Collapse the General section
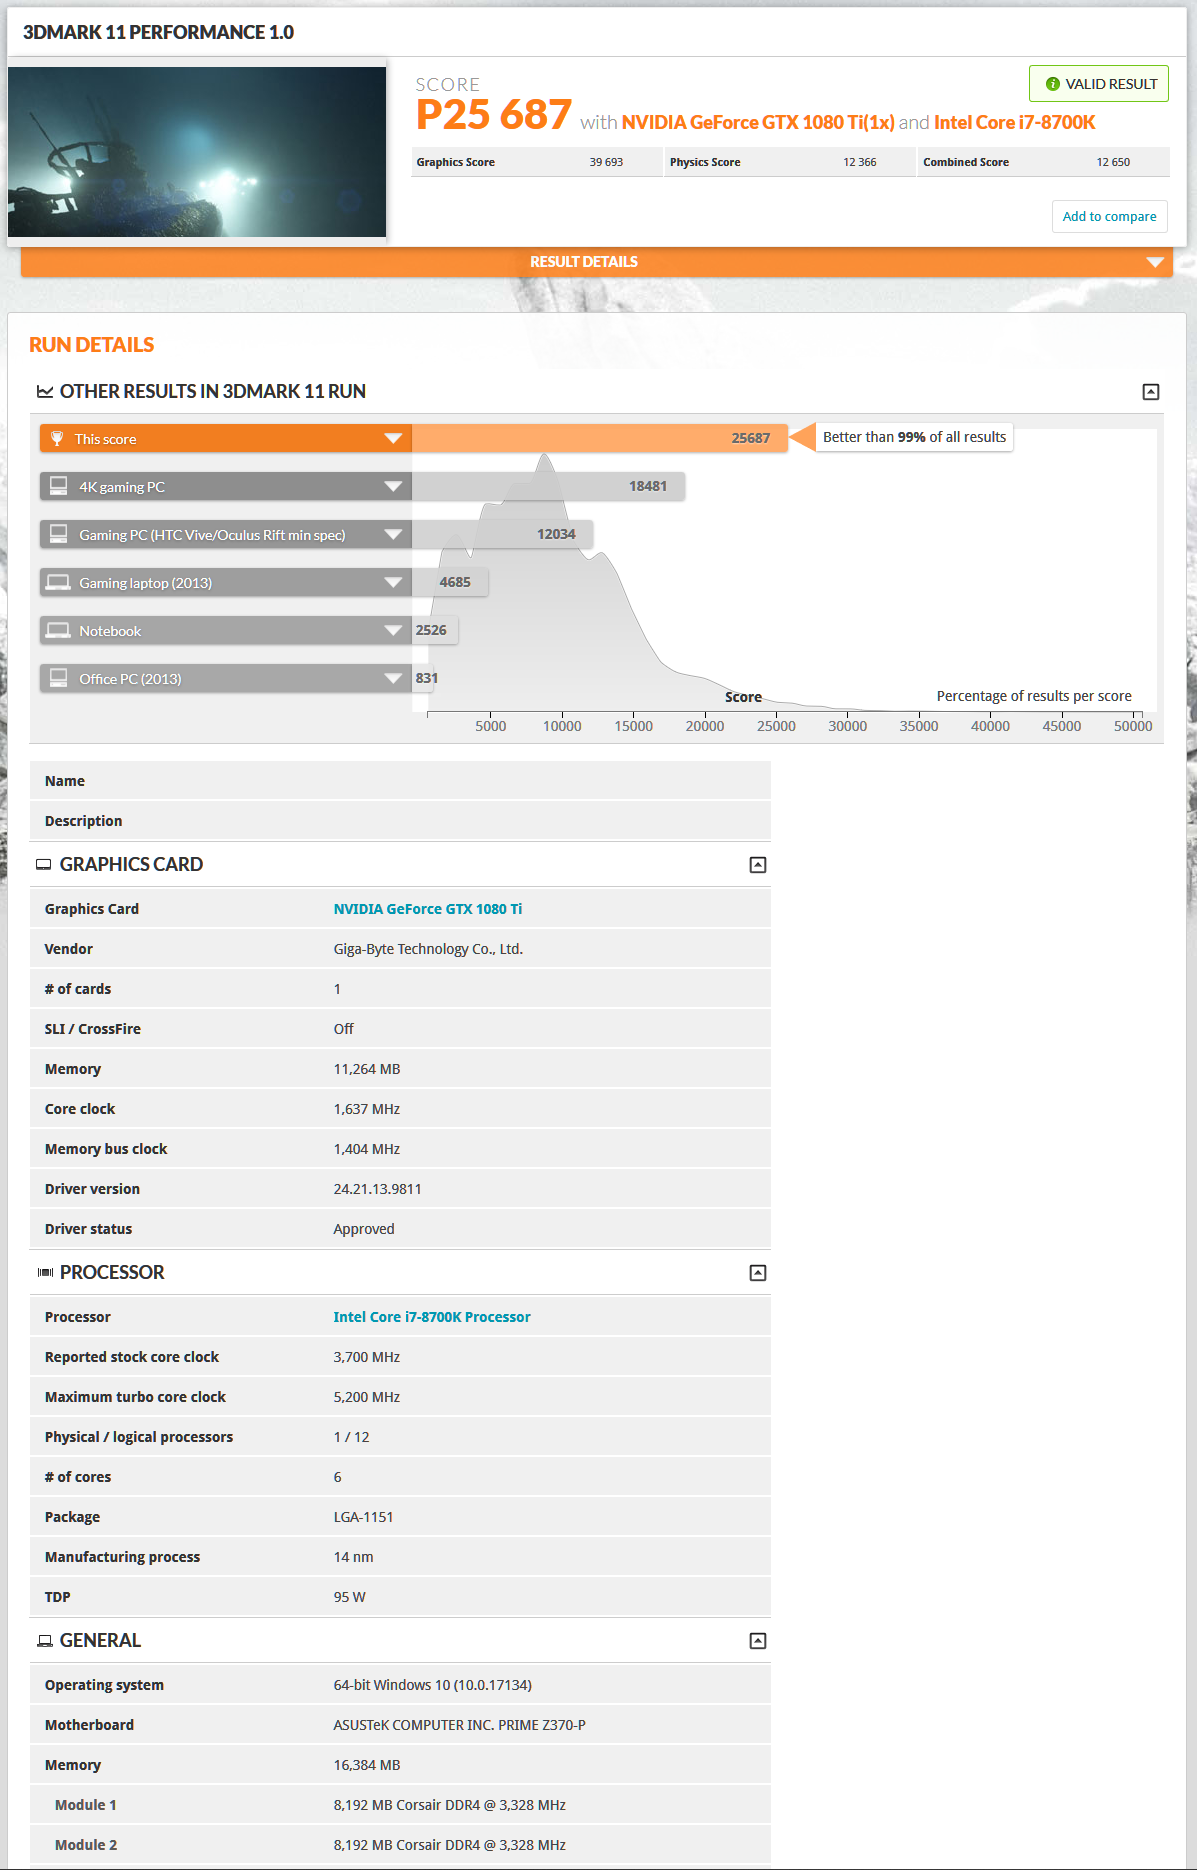 tap(758, 1641)
